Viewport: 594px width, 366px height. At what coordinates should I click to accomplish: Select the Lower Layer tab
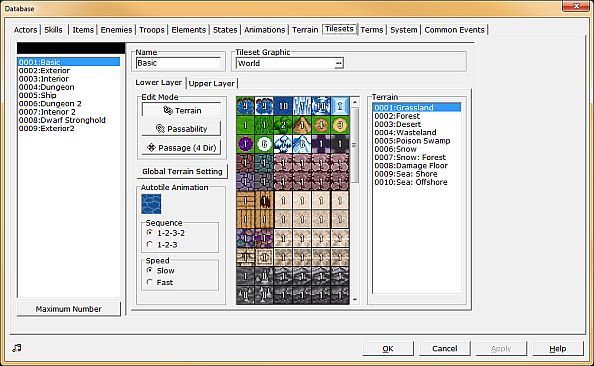click(159, 82)
